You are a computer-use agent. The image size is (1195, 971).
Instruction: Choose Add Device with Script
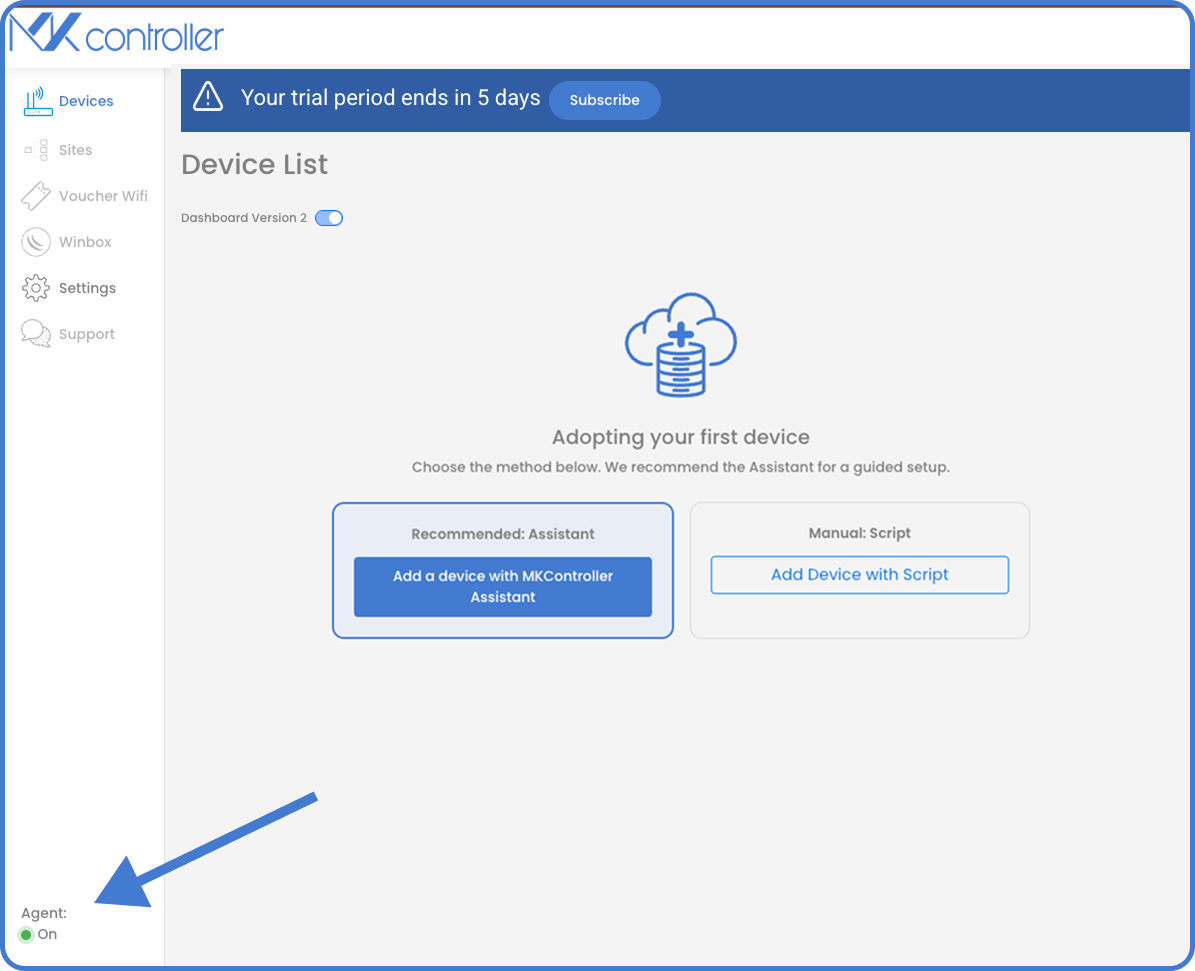[859, 575]
